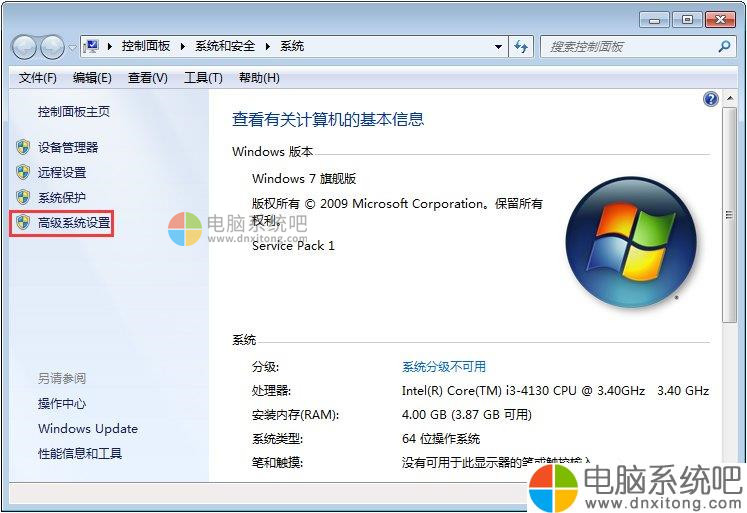Click the shield icon beside 远程设置
747x513 pixels.
(x=23, y=172)
